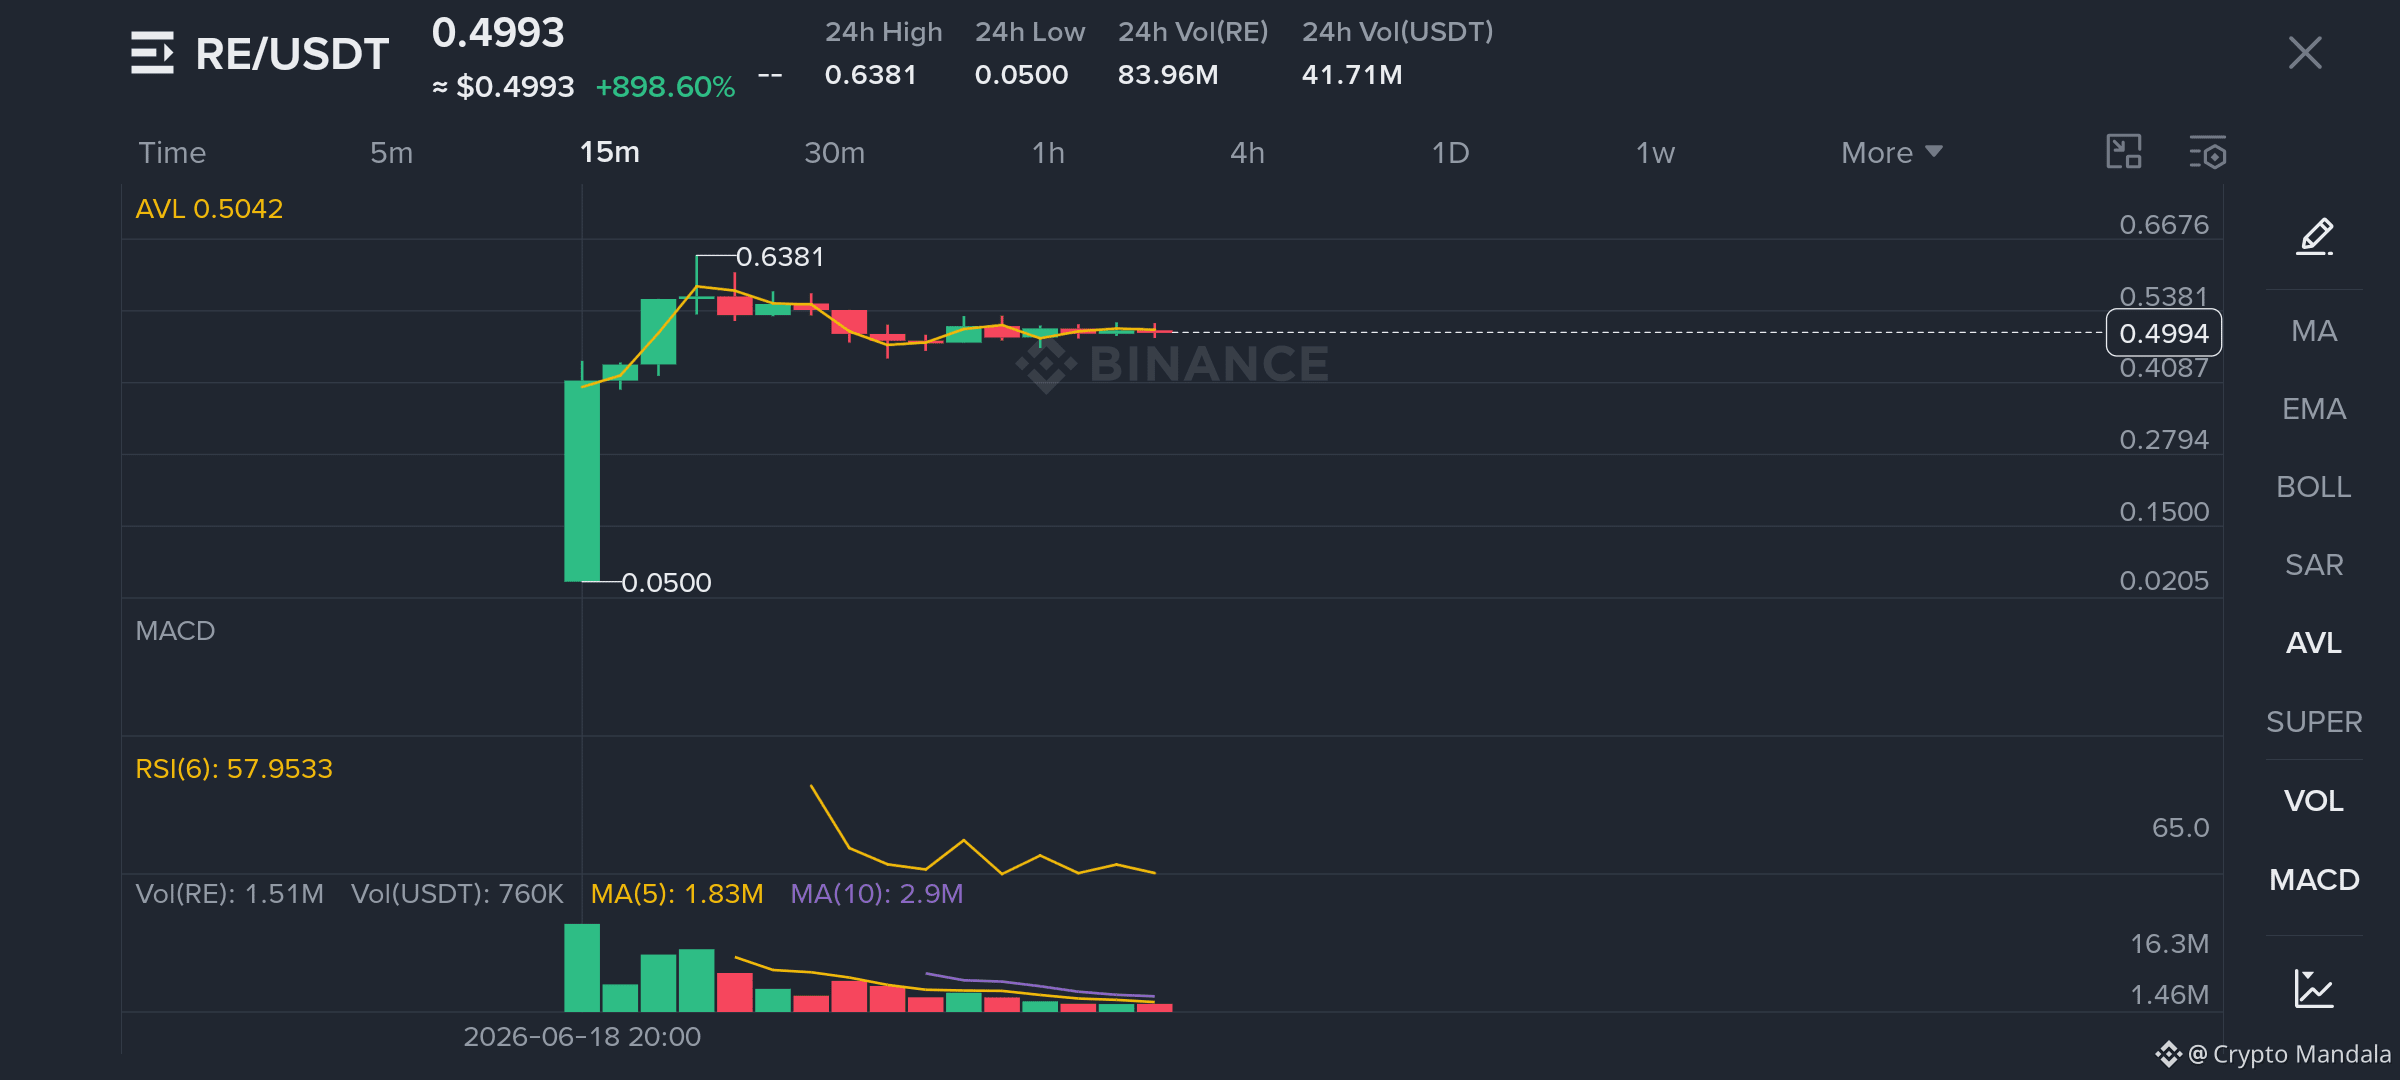Image resolution: width=2400 pixels, height=1080 pixels.
Task: Click the RE/USDT pair name
Action: 292,54
